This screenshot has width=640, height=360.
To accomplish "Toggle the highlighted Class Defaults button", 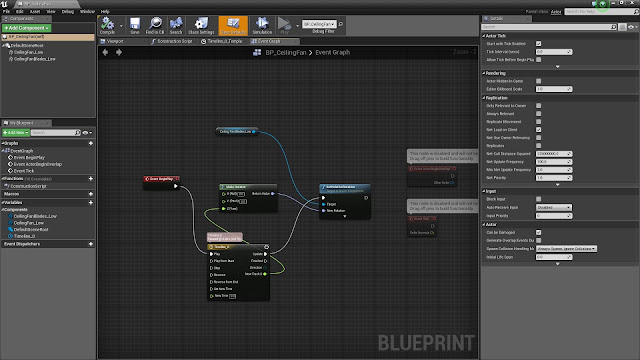I will pos(233,25).
